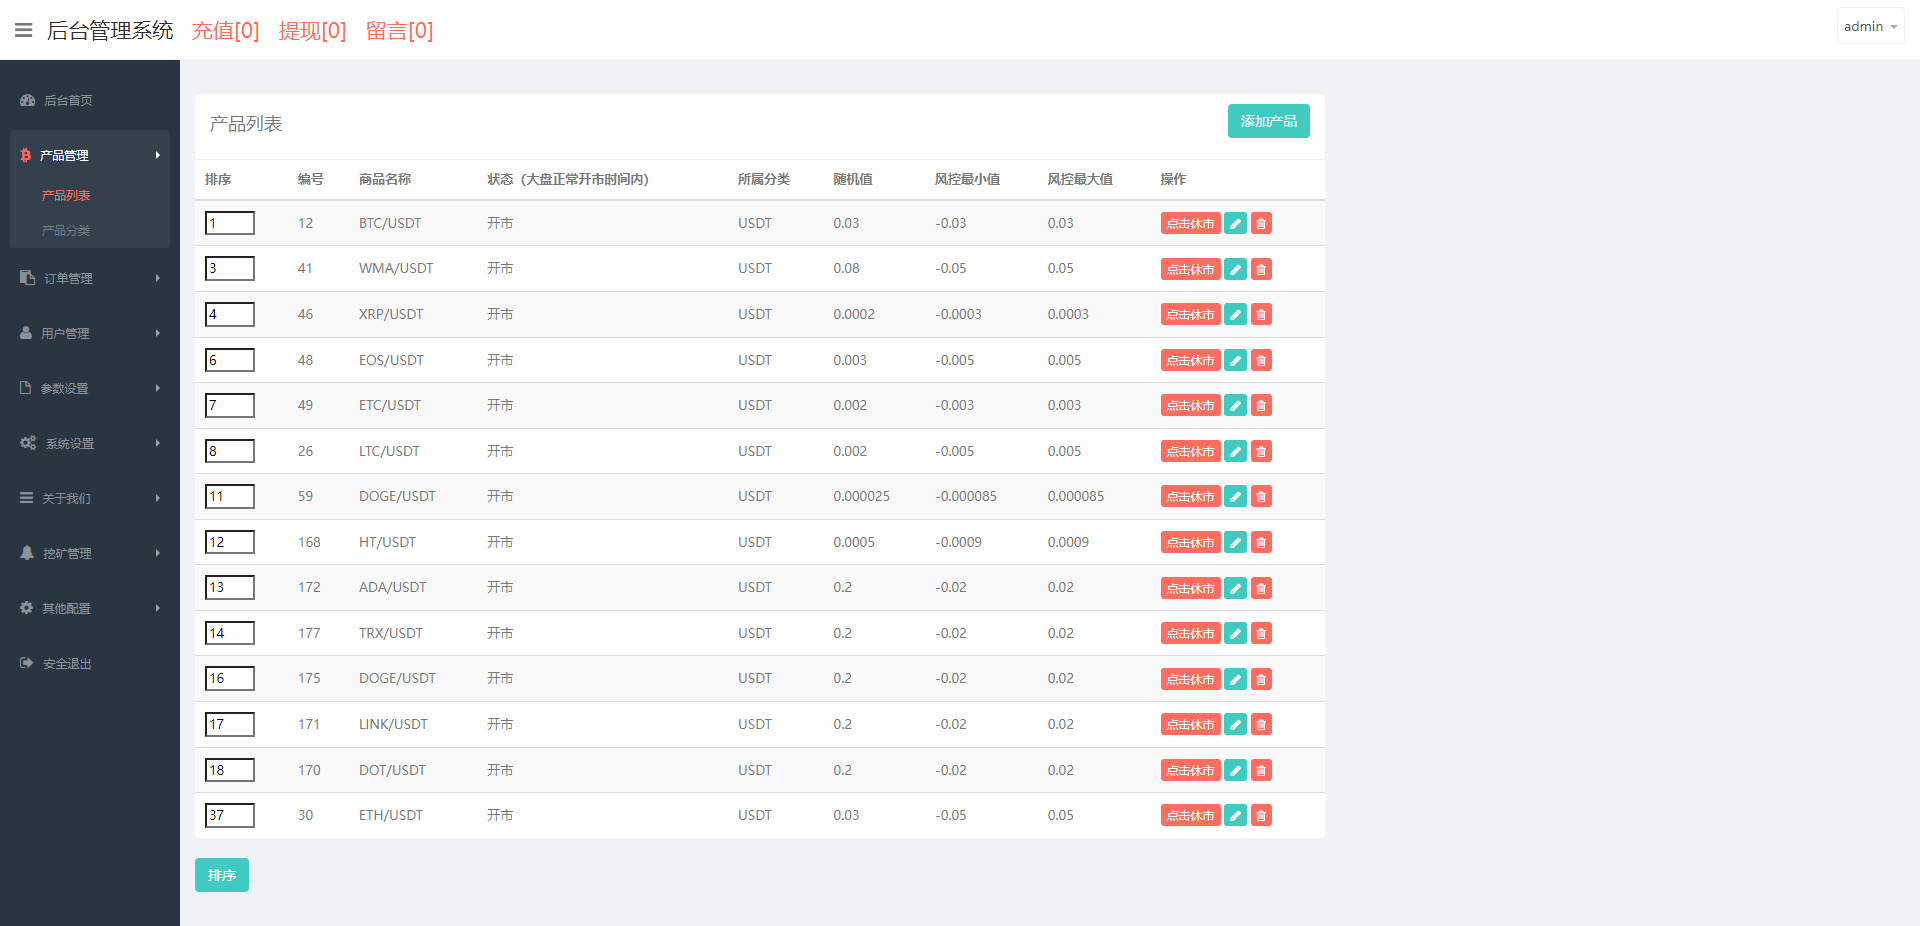This screenshot has height=926, width=1920.
Task: Click trash icon for the ETH/USDT row
Action: 1261,816
